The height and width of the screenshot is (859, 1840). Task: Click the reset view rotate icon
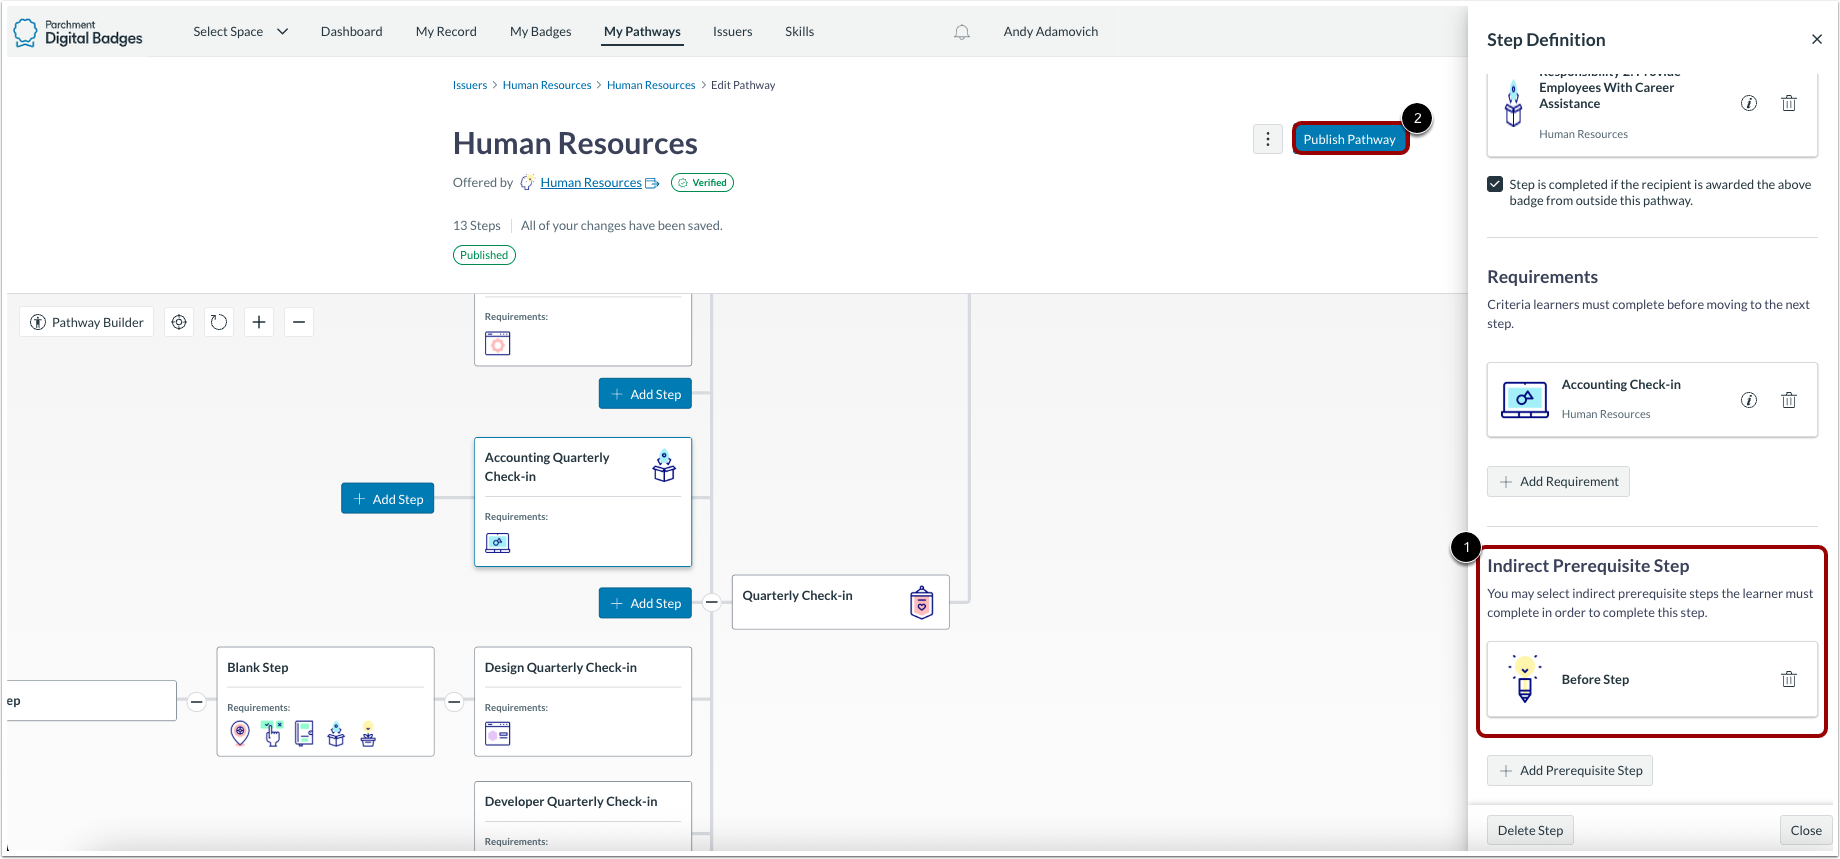(x=219, y=322)
